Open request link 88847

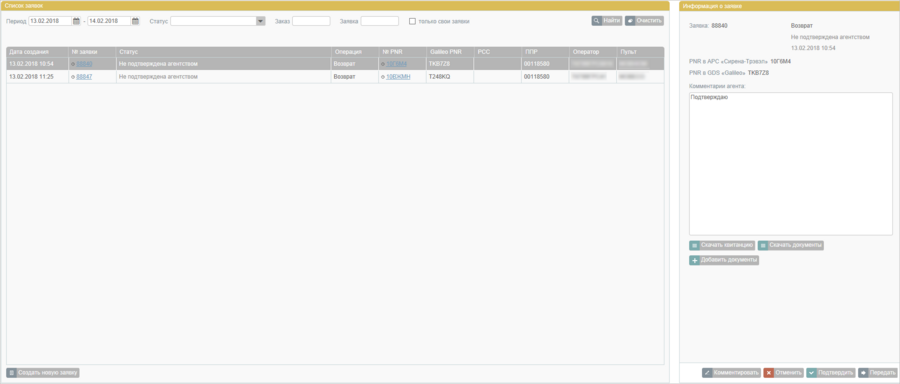point(84,77)
